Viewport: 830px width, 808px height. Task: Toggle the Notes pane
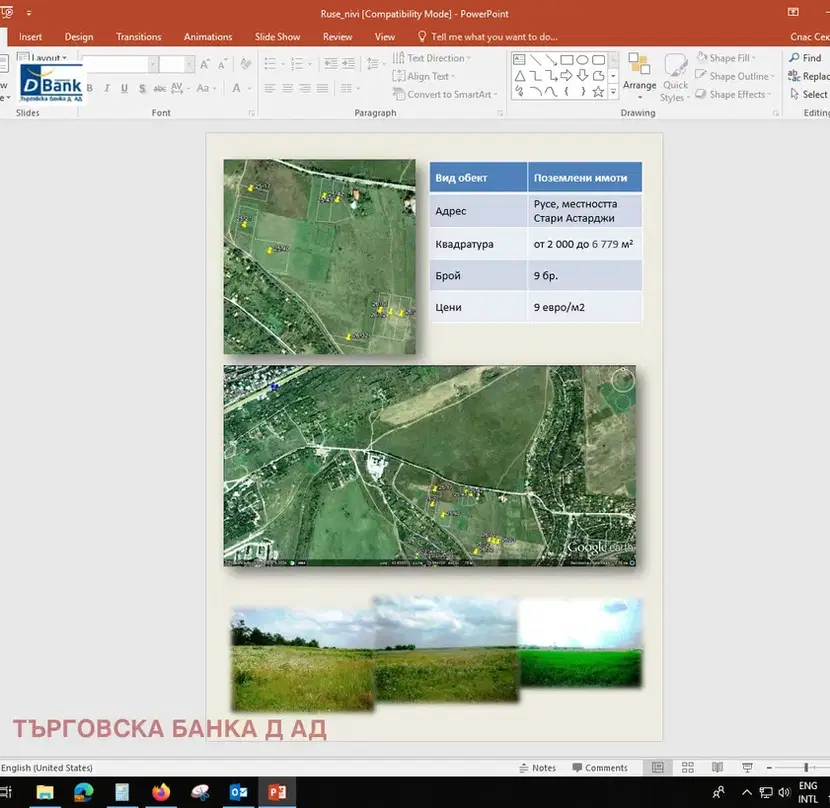[537, 768]
